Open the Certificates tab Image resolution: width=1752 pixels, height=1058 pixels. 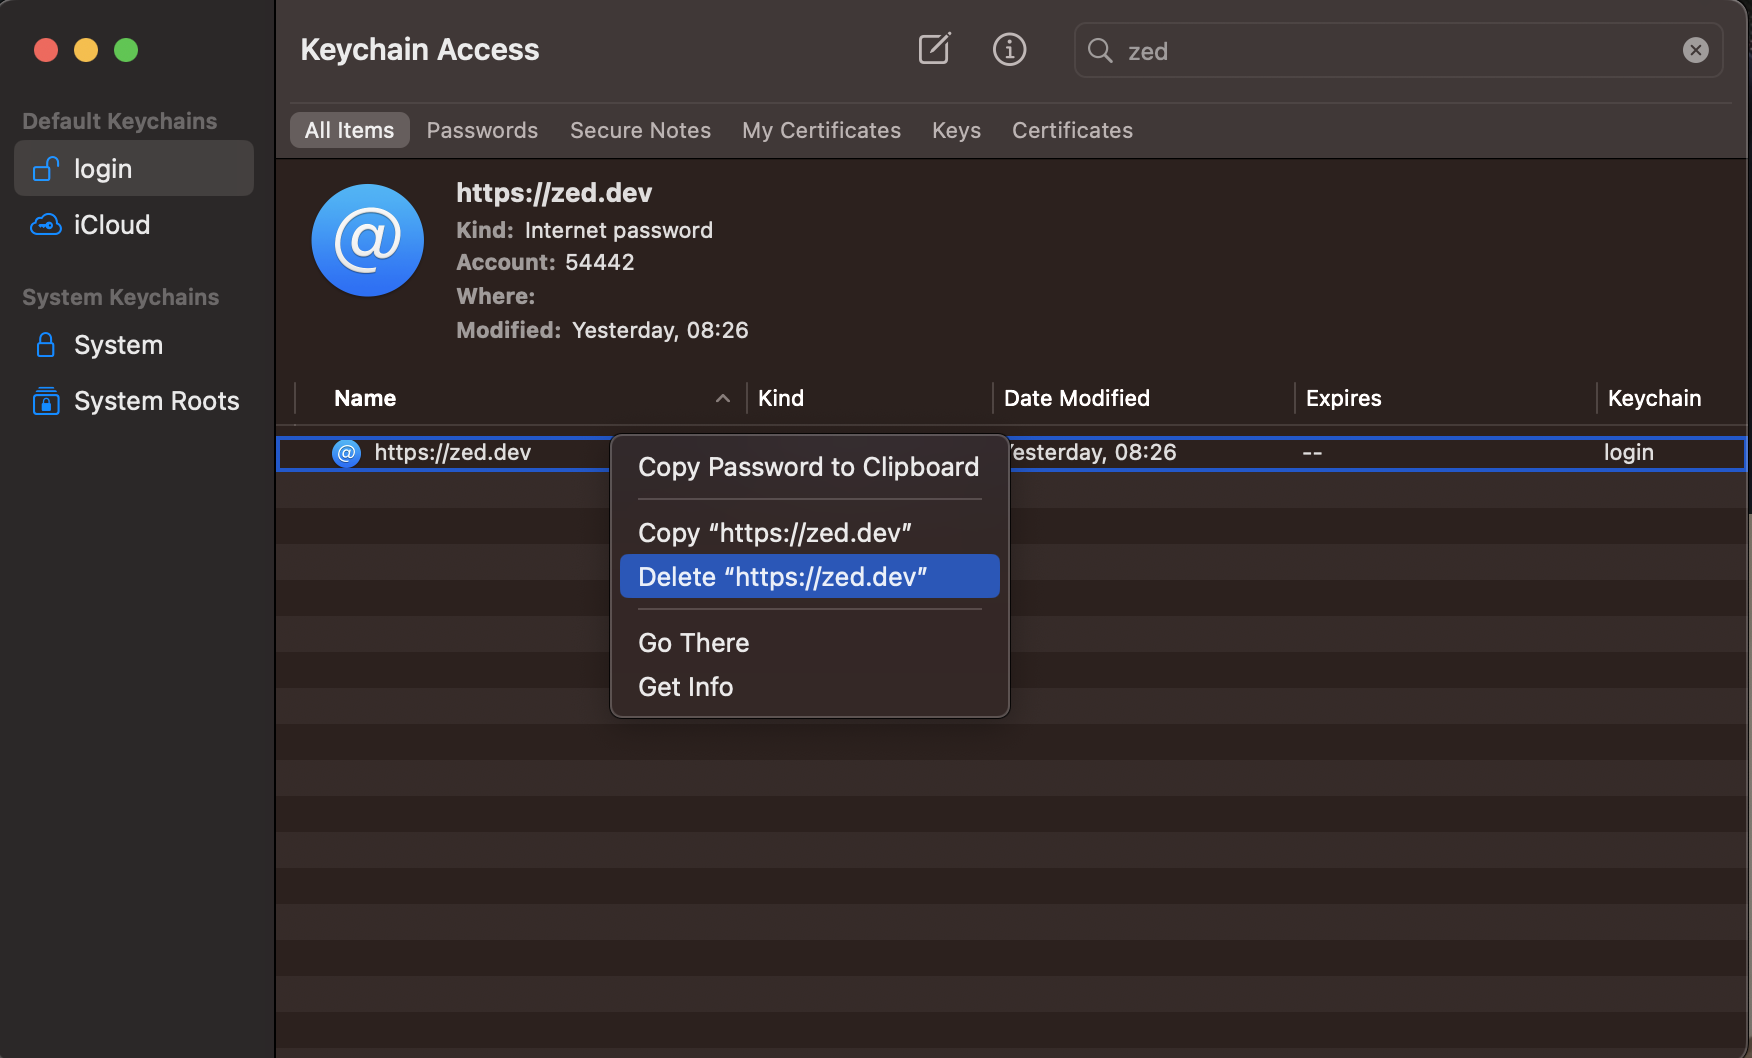coord(1072,130)
